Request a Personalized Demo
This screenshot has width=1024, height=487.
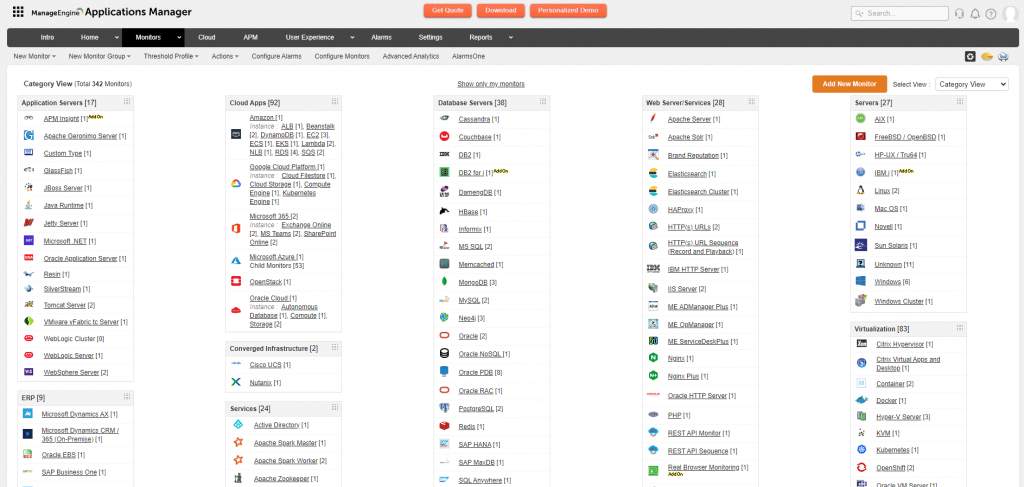[x=568, y=10]
